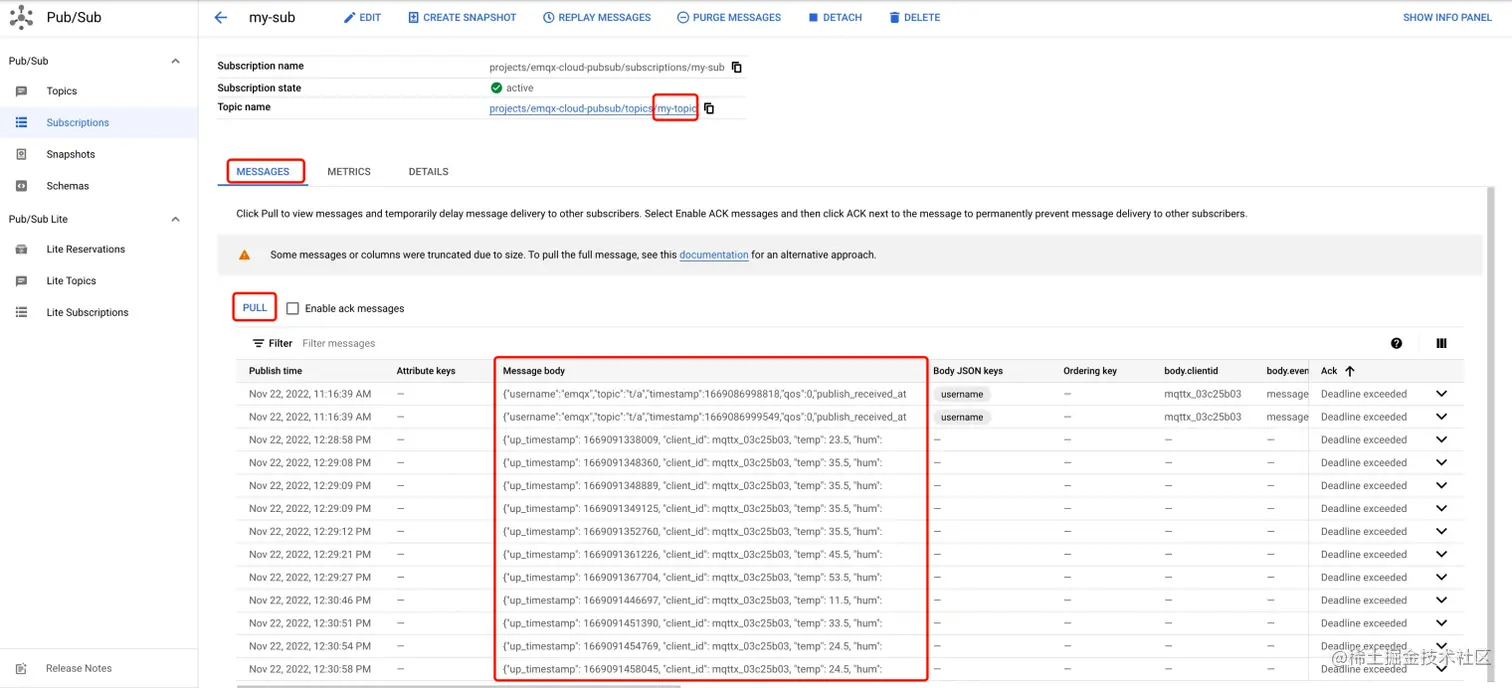Switch to the Metrics tab

[x=349, y=171]
